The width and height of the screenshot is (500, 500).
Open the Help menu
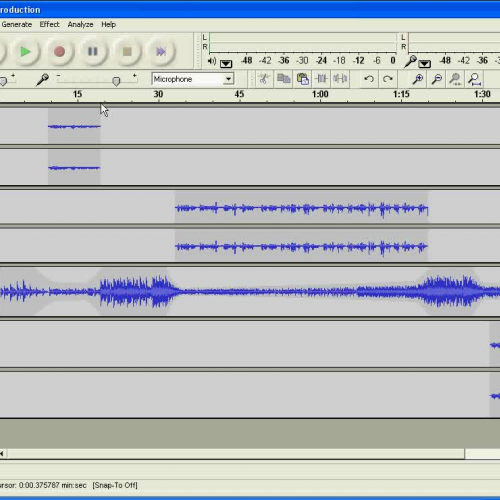[x=109, y=24]
